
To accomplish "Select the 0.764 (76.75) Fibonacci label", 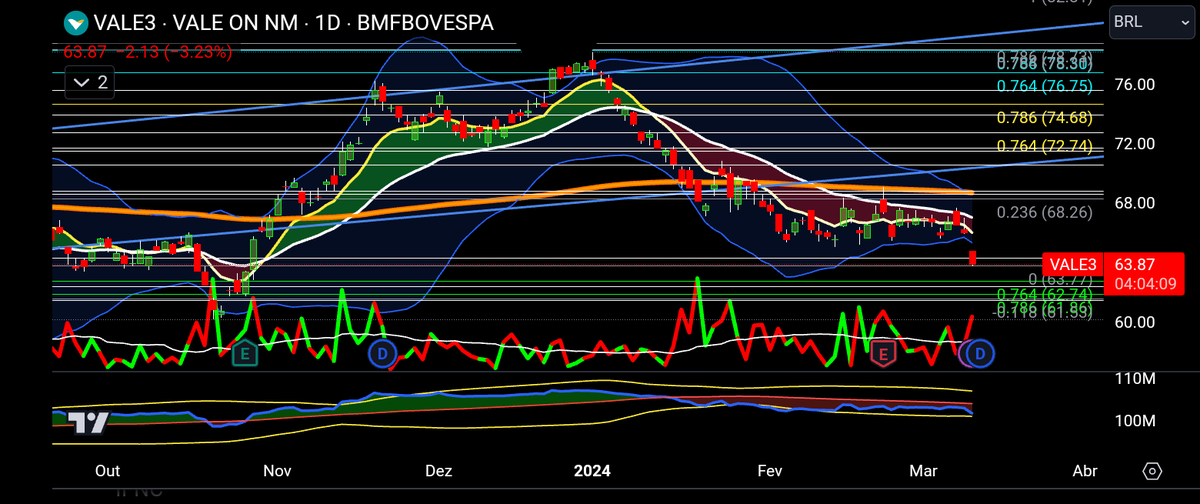I will (x=1044, y=86).
